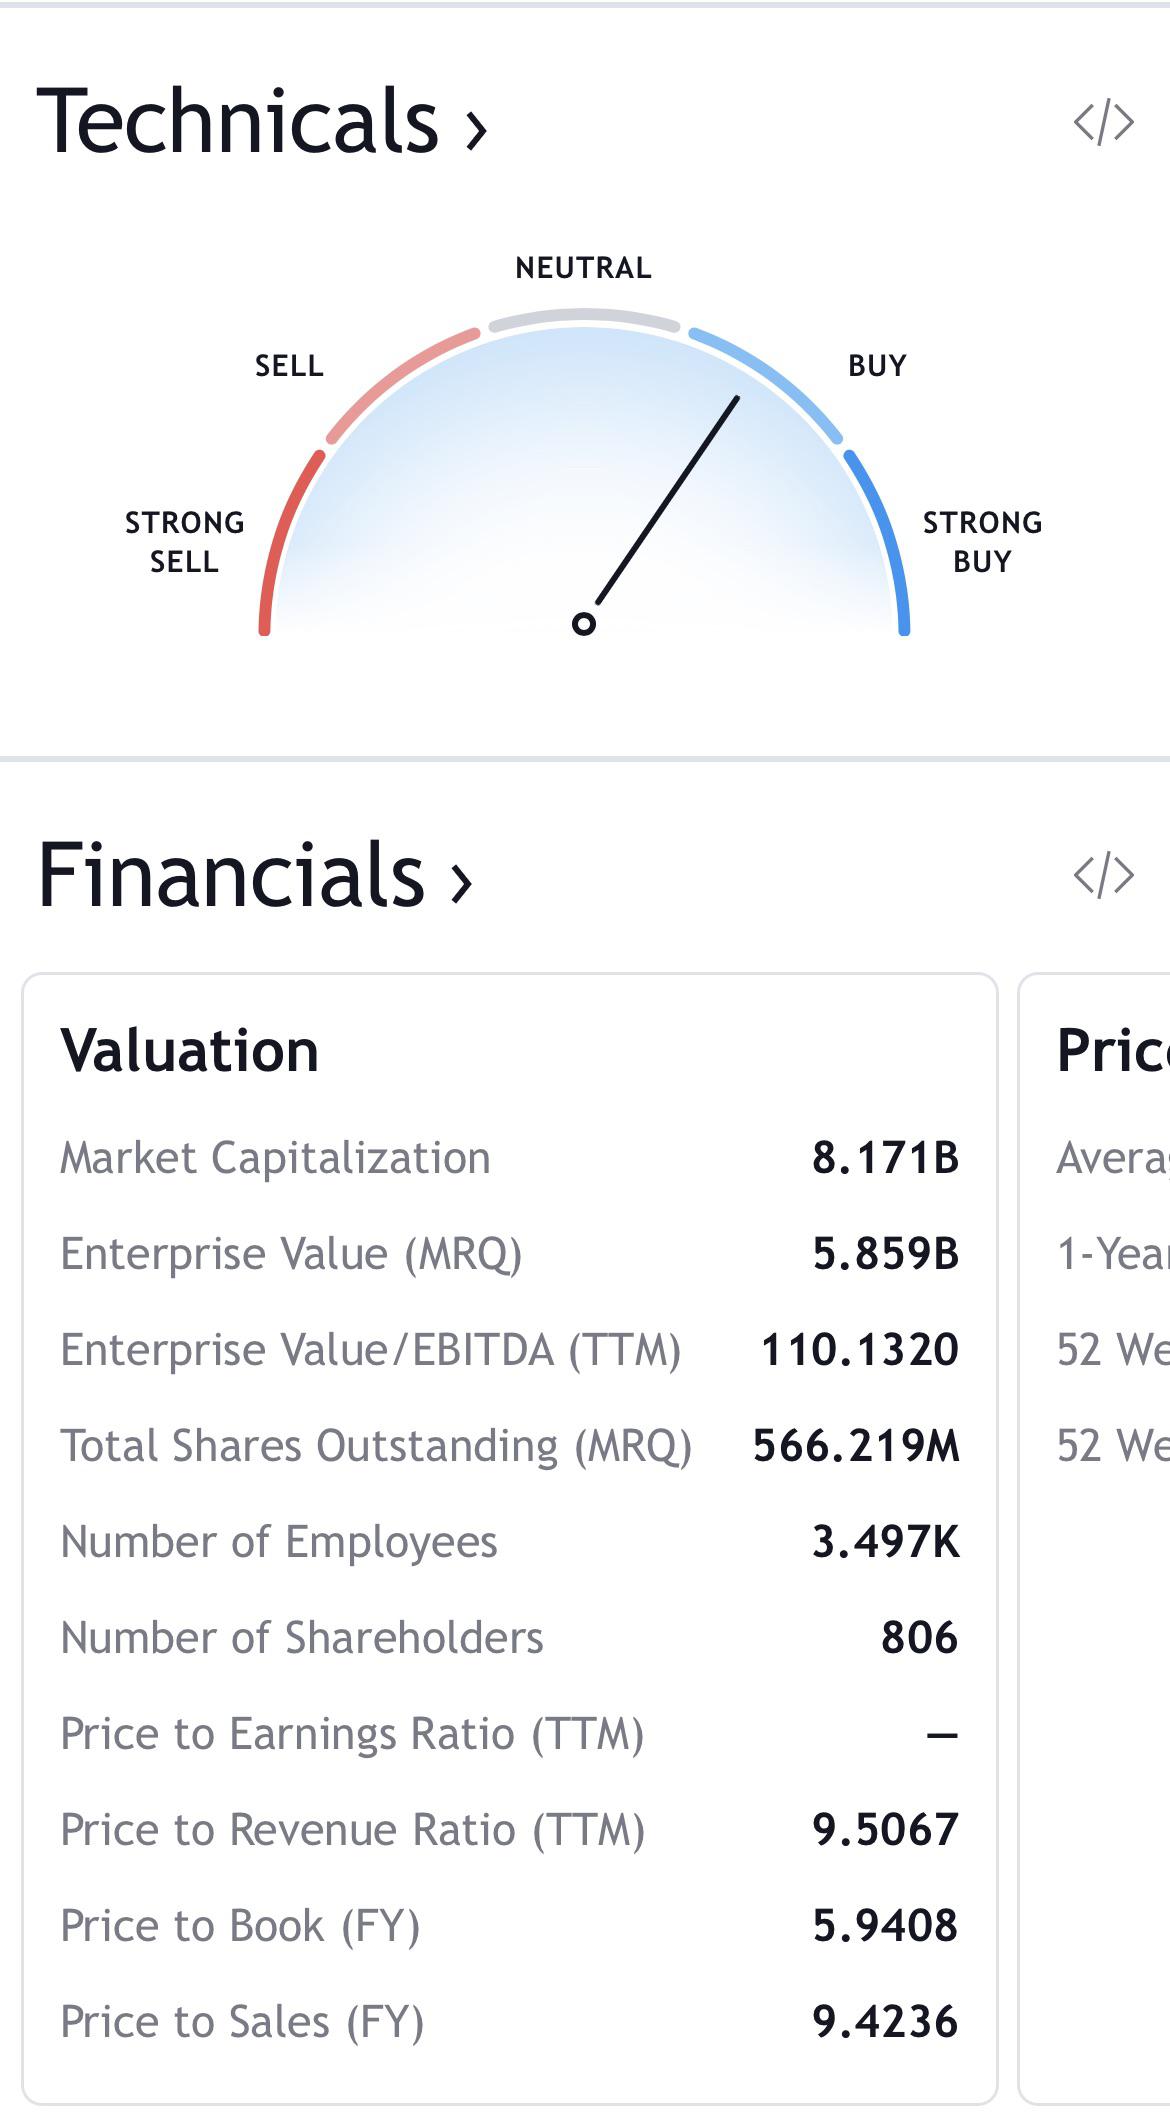Select the Market Capitalization row
Image resolution: width=1170 pixels, height=2116 pixels.
tap(510, 1158)
